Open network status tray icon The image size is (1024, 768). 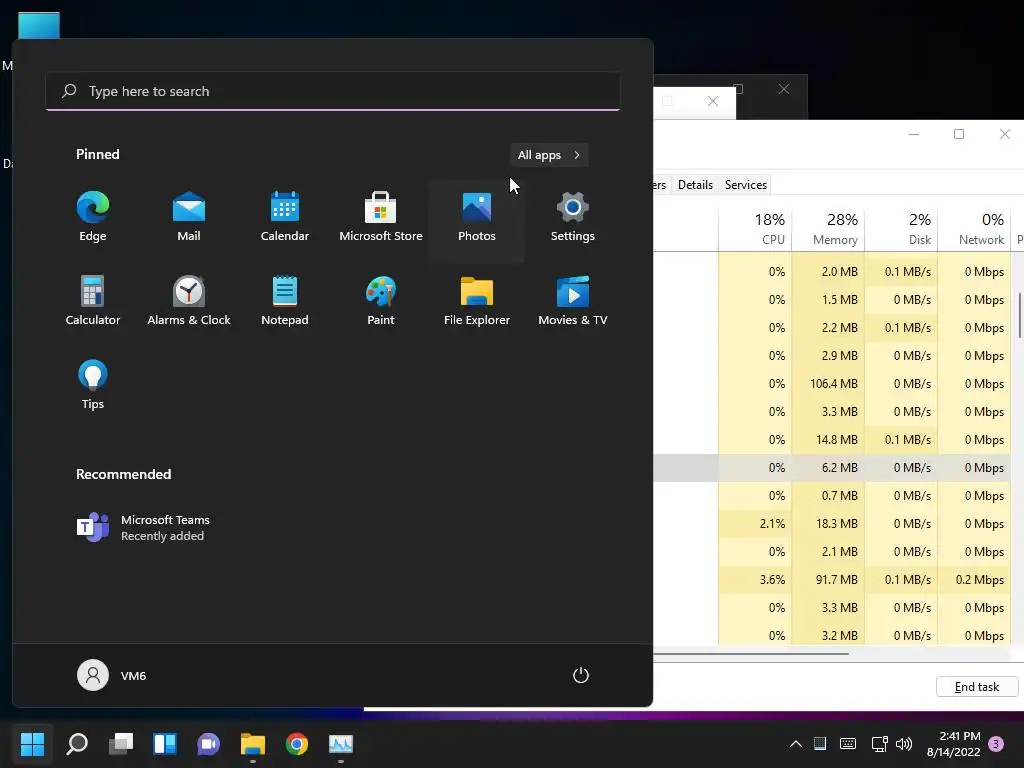(x=879, y=744)
